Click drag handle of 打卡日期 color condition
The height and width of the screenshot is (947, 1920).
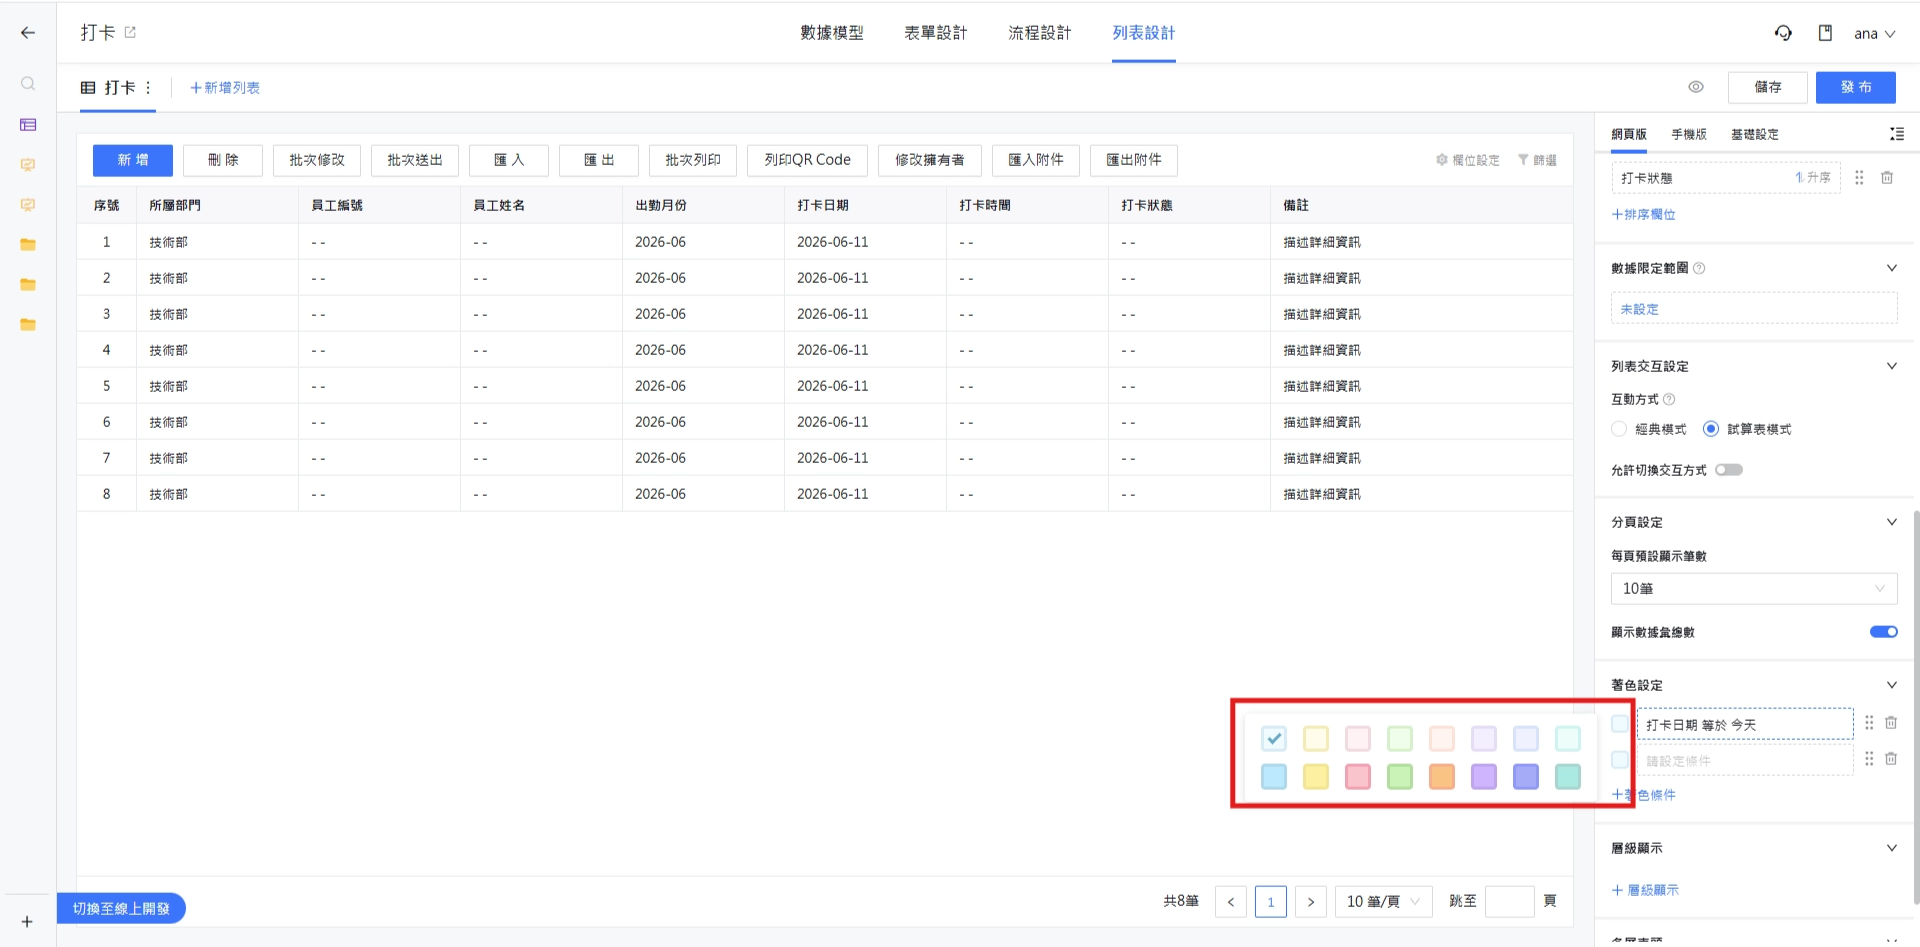tap(1869, 723)
